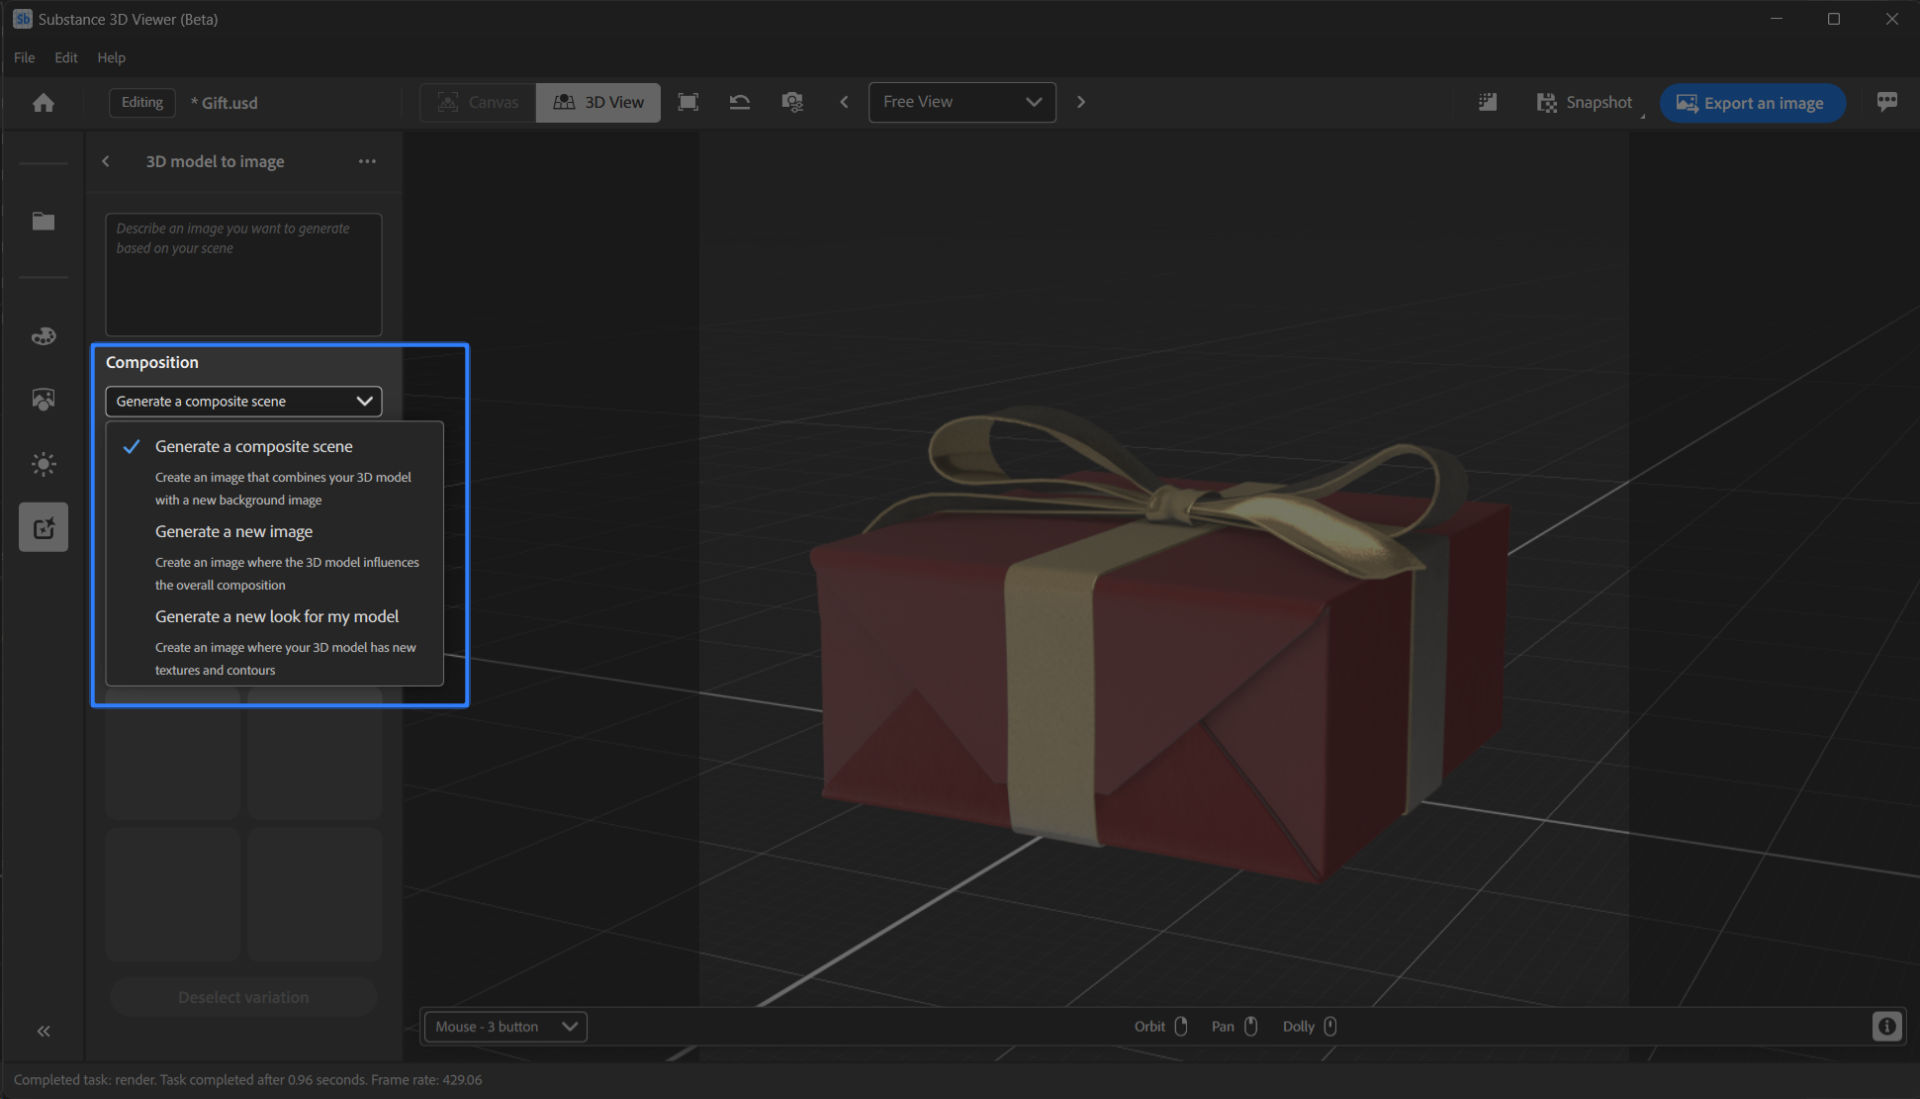
Task: Click Export an image button
Action: pyautogui.click(x=1751, y=102)
